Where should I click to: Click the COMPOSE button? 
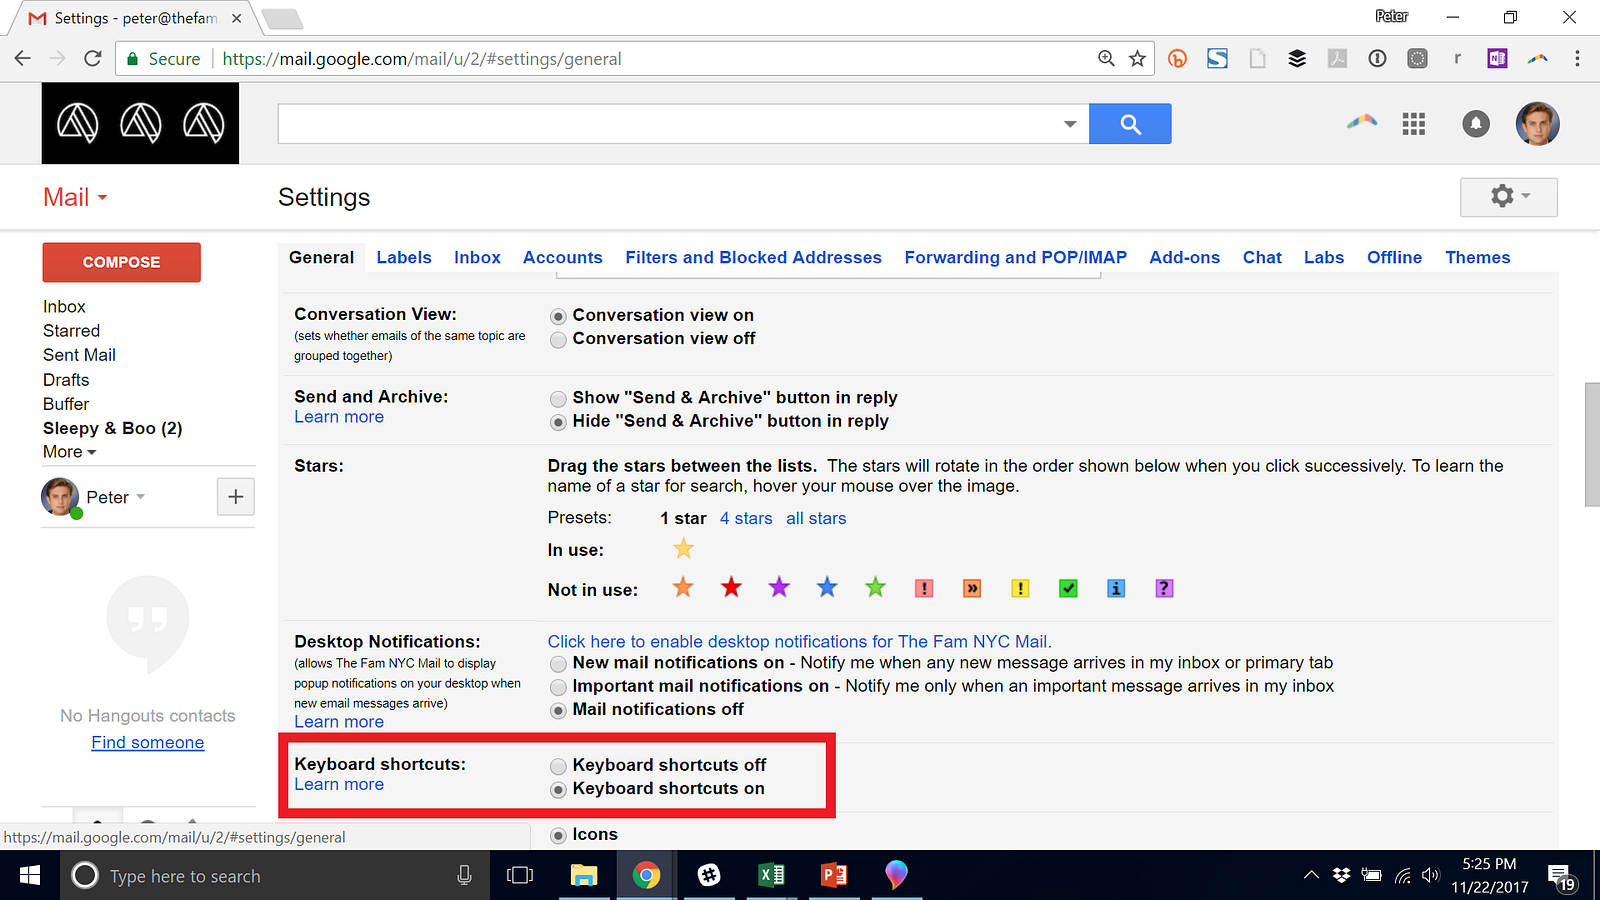point(121,262)
